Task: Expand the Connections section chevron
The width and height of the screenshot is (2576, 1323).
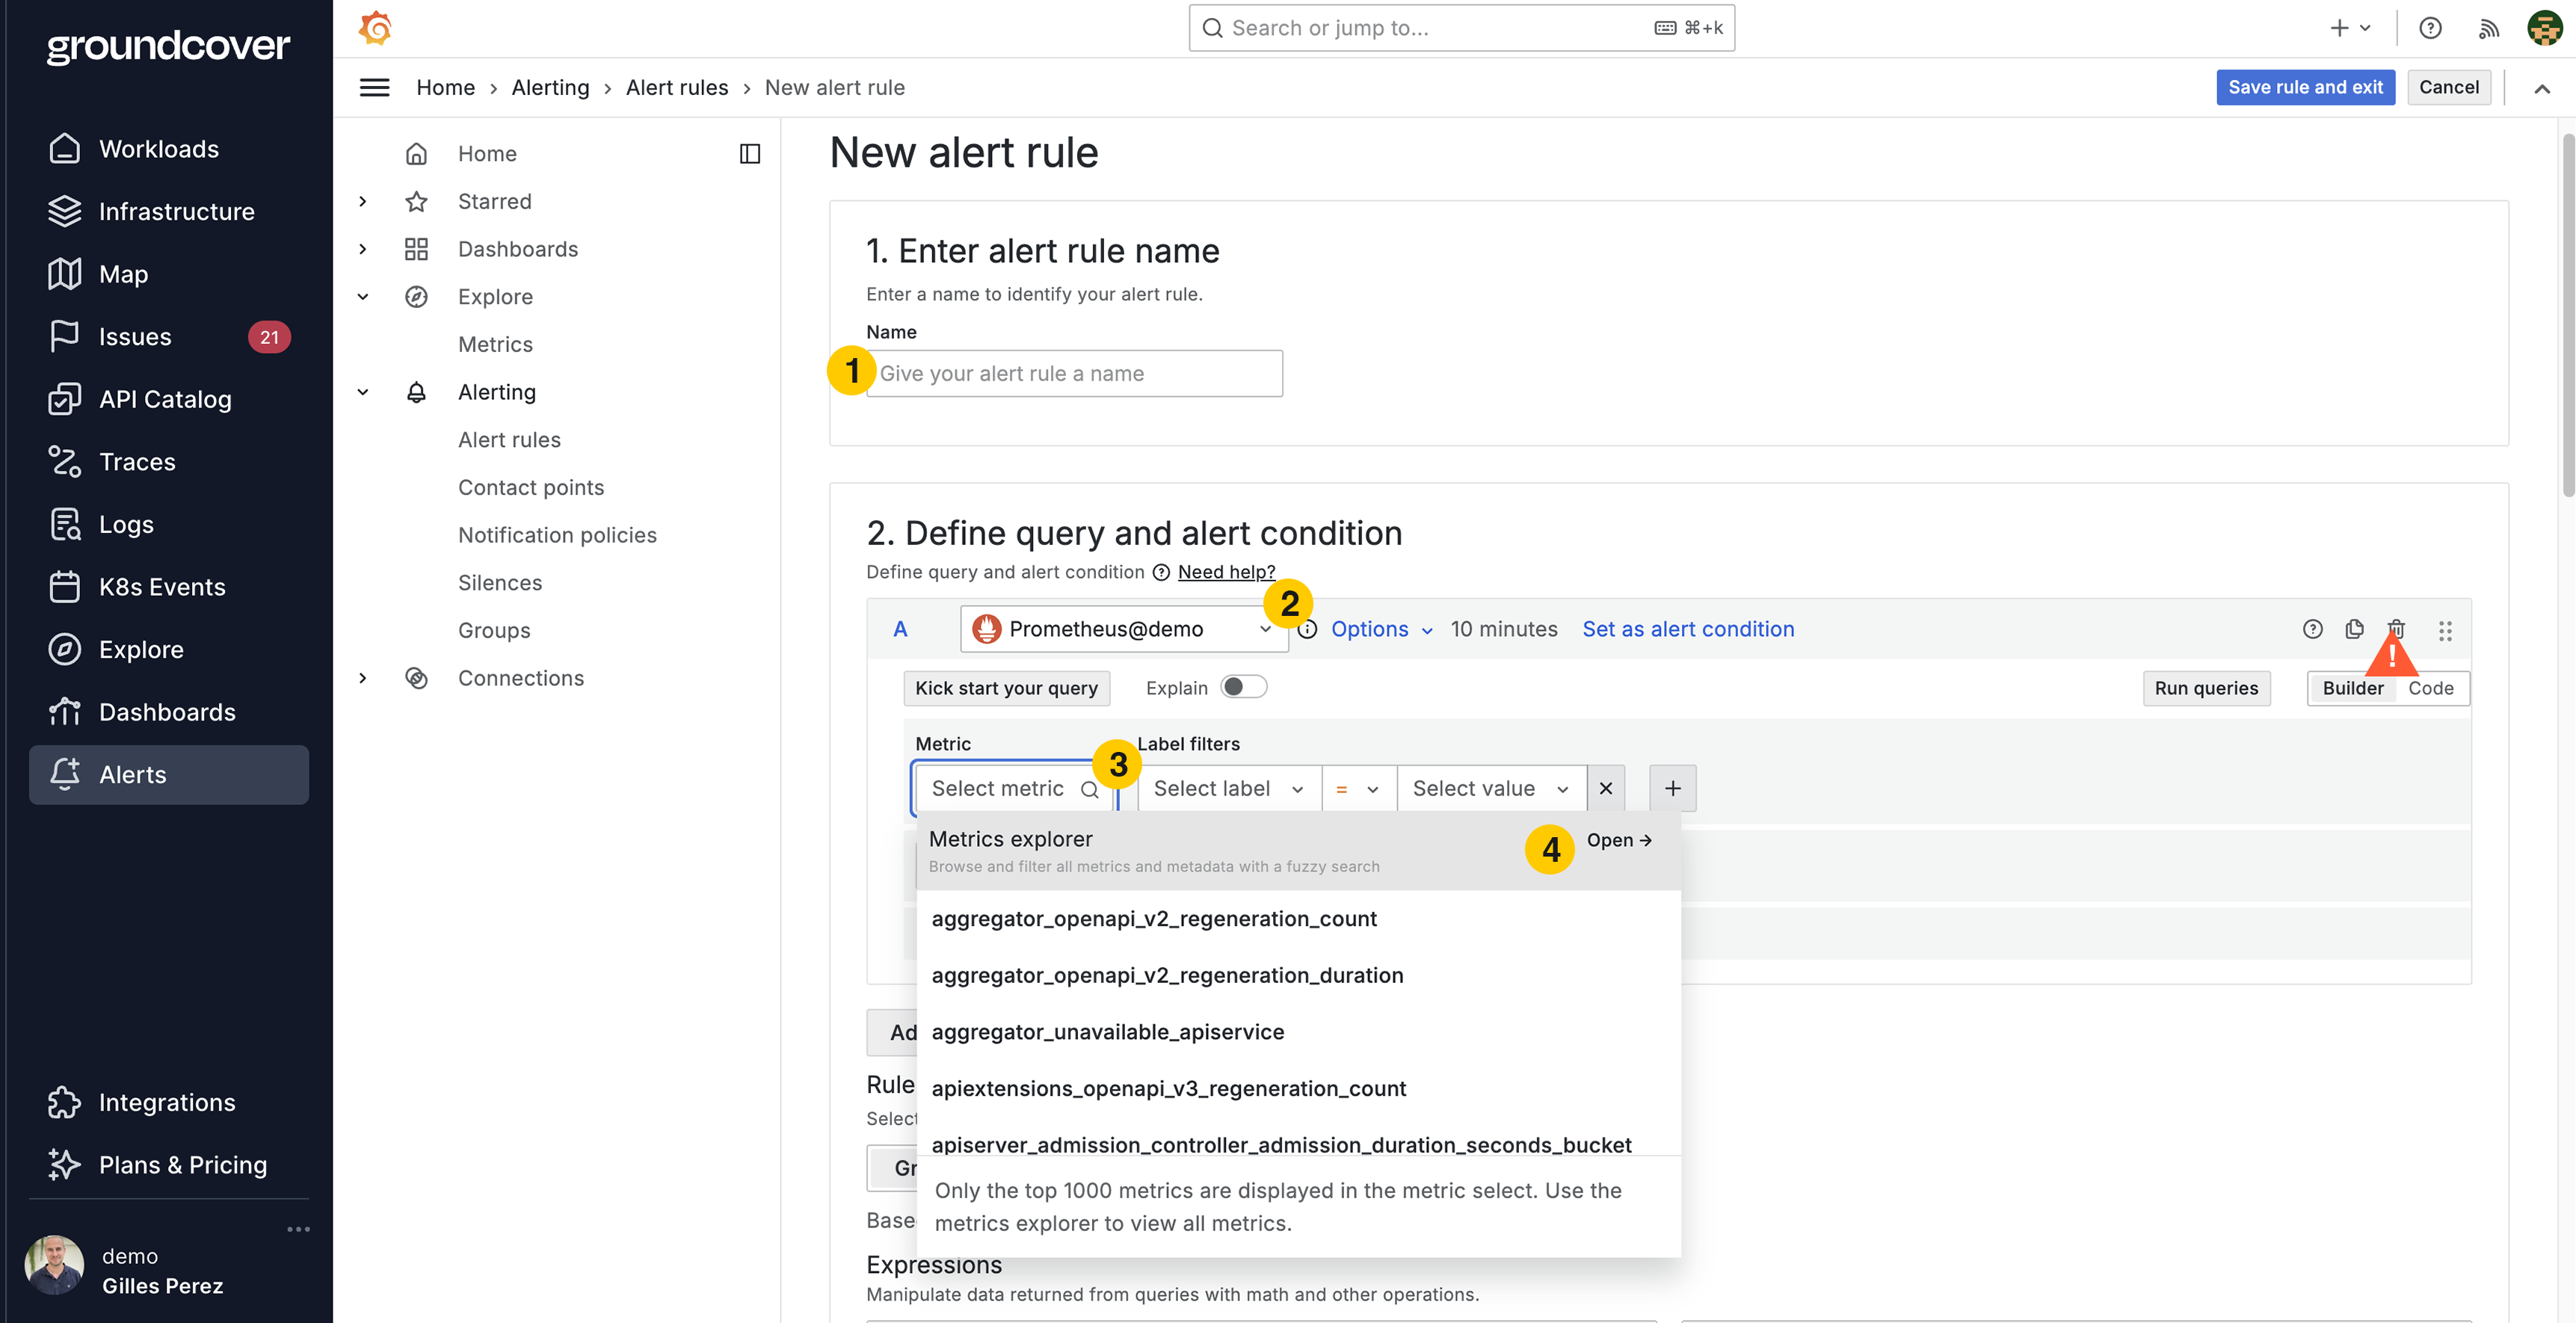Action: tap(363, 678)
